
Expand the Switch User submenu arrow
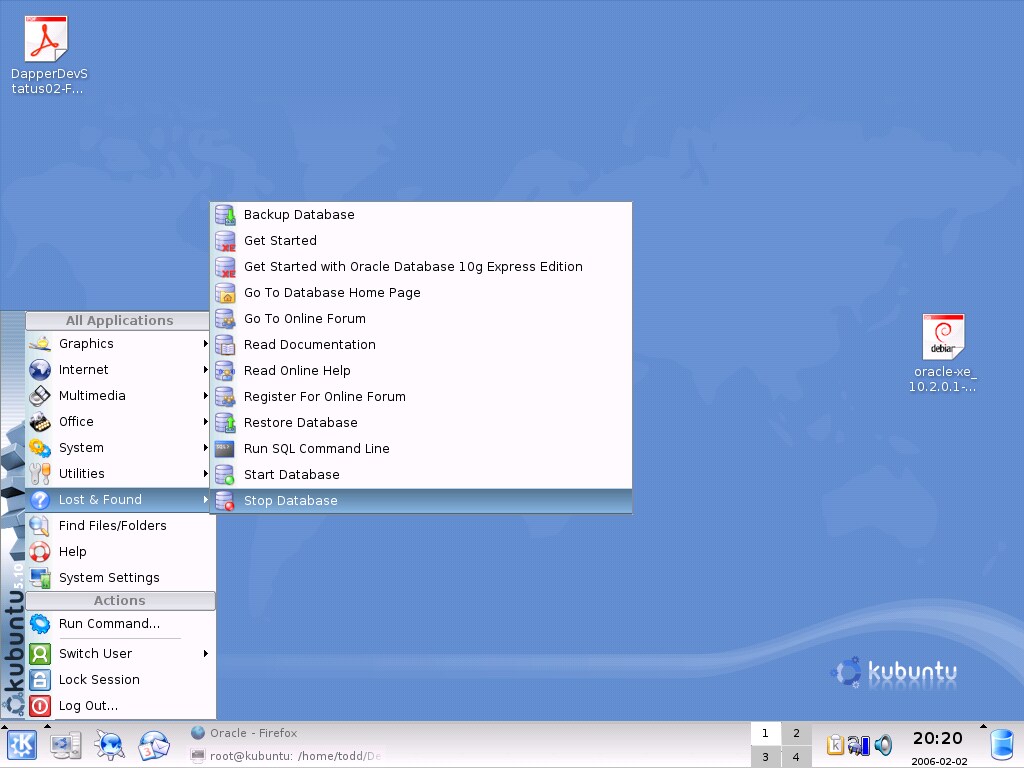[206, 654]
